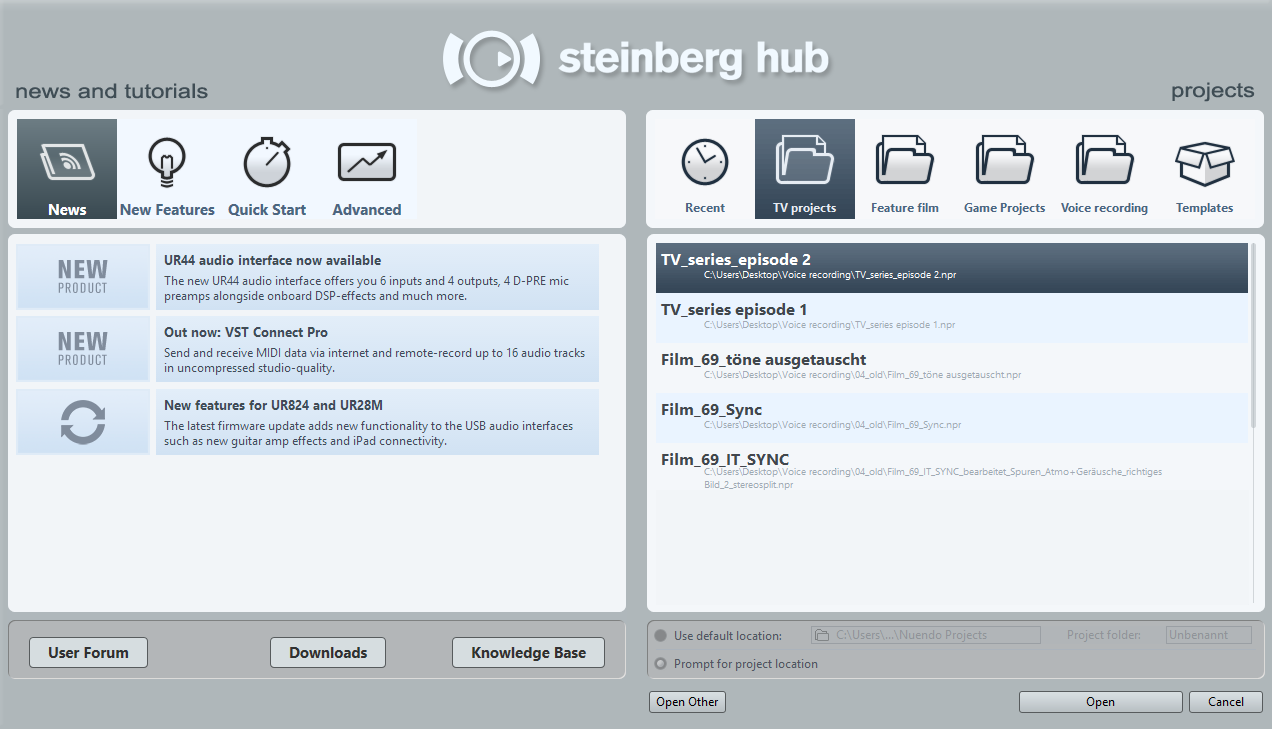Click the Project folder name field
This screenshot has height=729, width=1272.
click(x=1209, y=635)
